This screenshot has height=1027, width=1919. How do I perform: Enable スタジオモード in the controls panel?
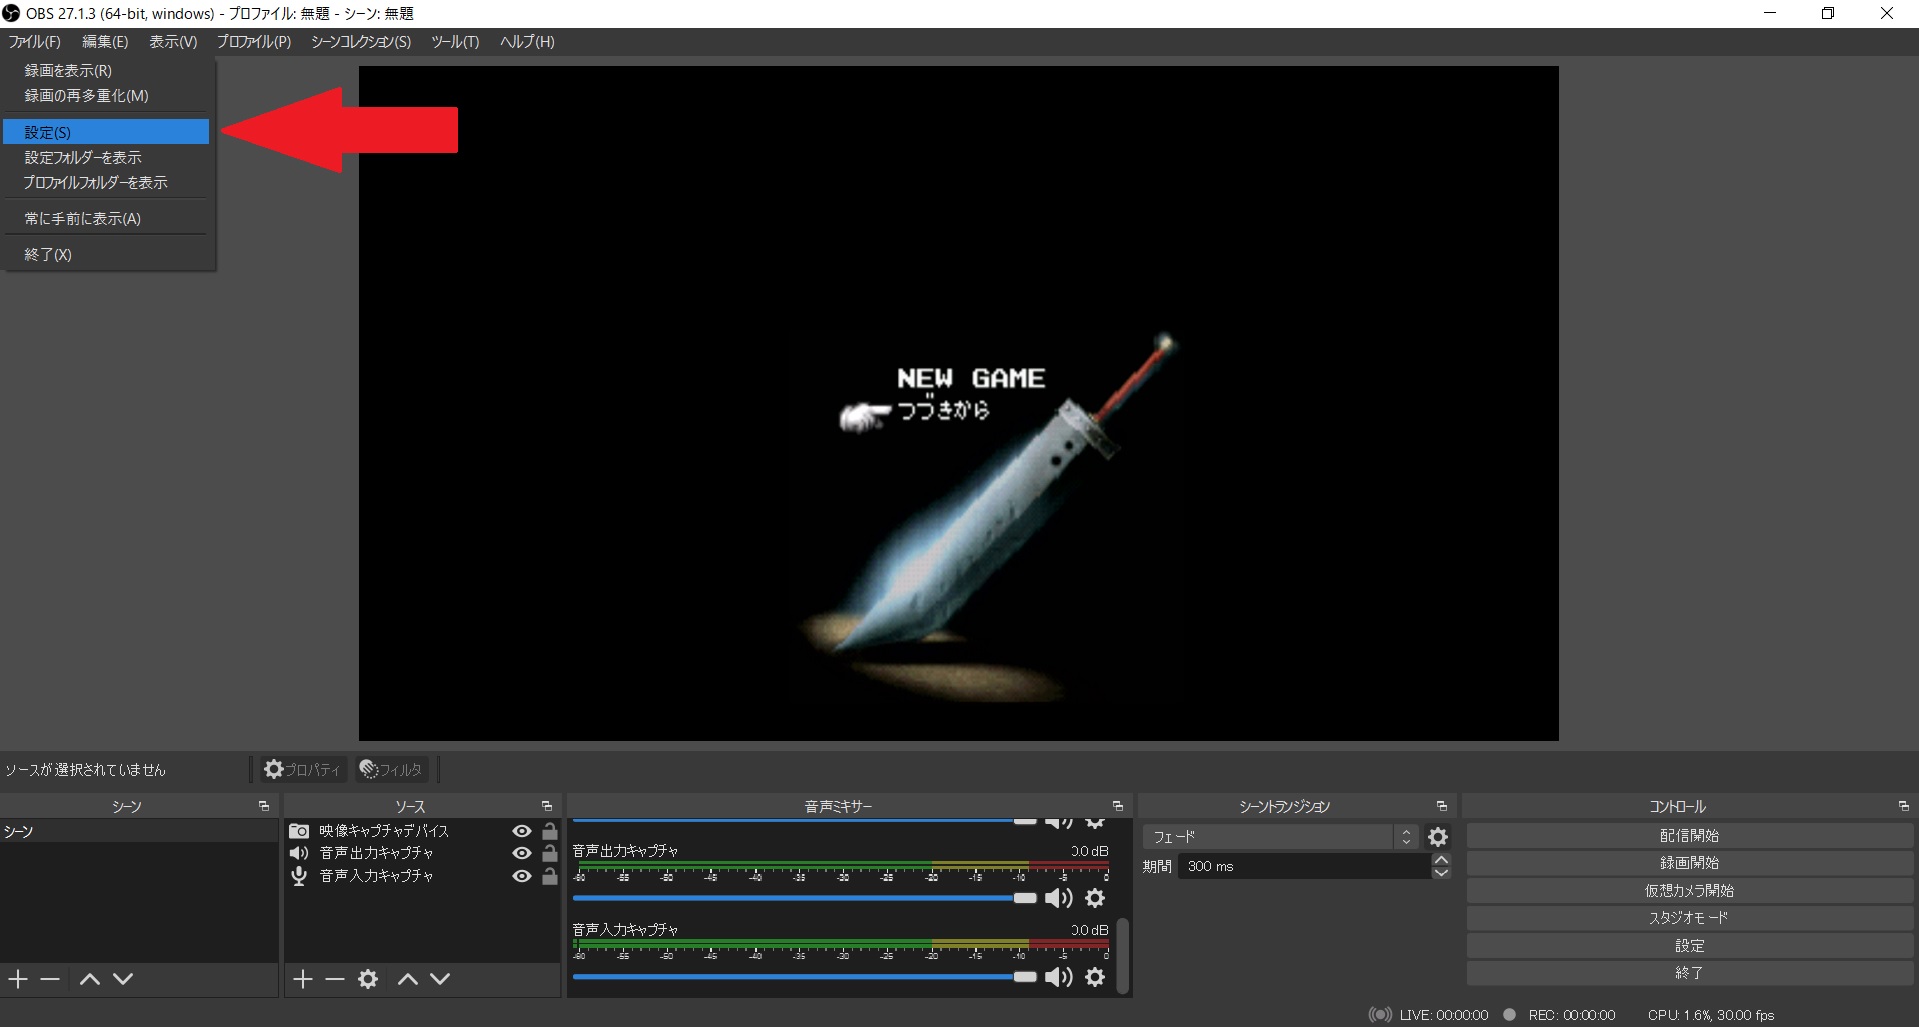pos(1689,918)
